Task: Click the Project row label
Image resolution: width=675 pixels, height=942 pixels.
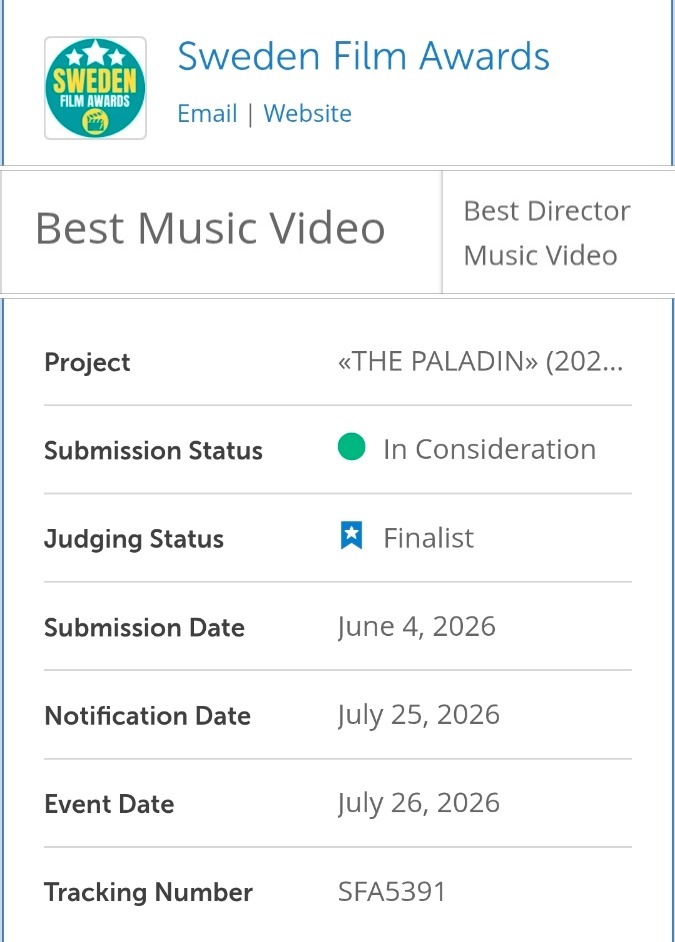Action: tap(87, 362)
